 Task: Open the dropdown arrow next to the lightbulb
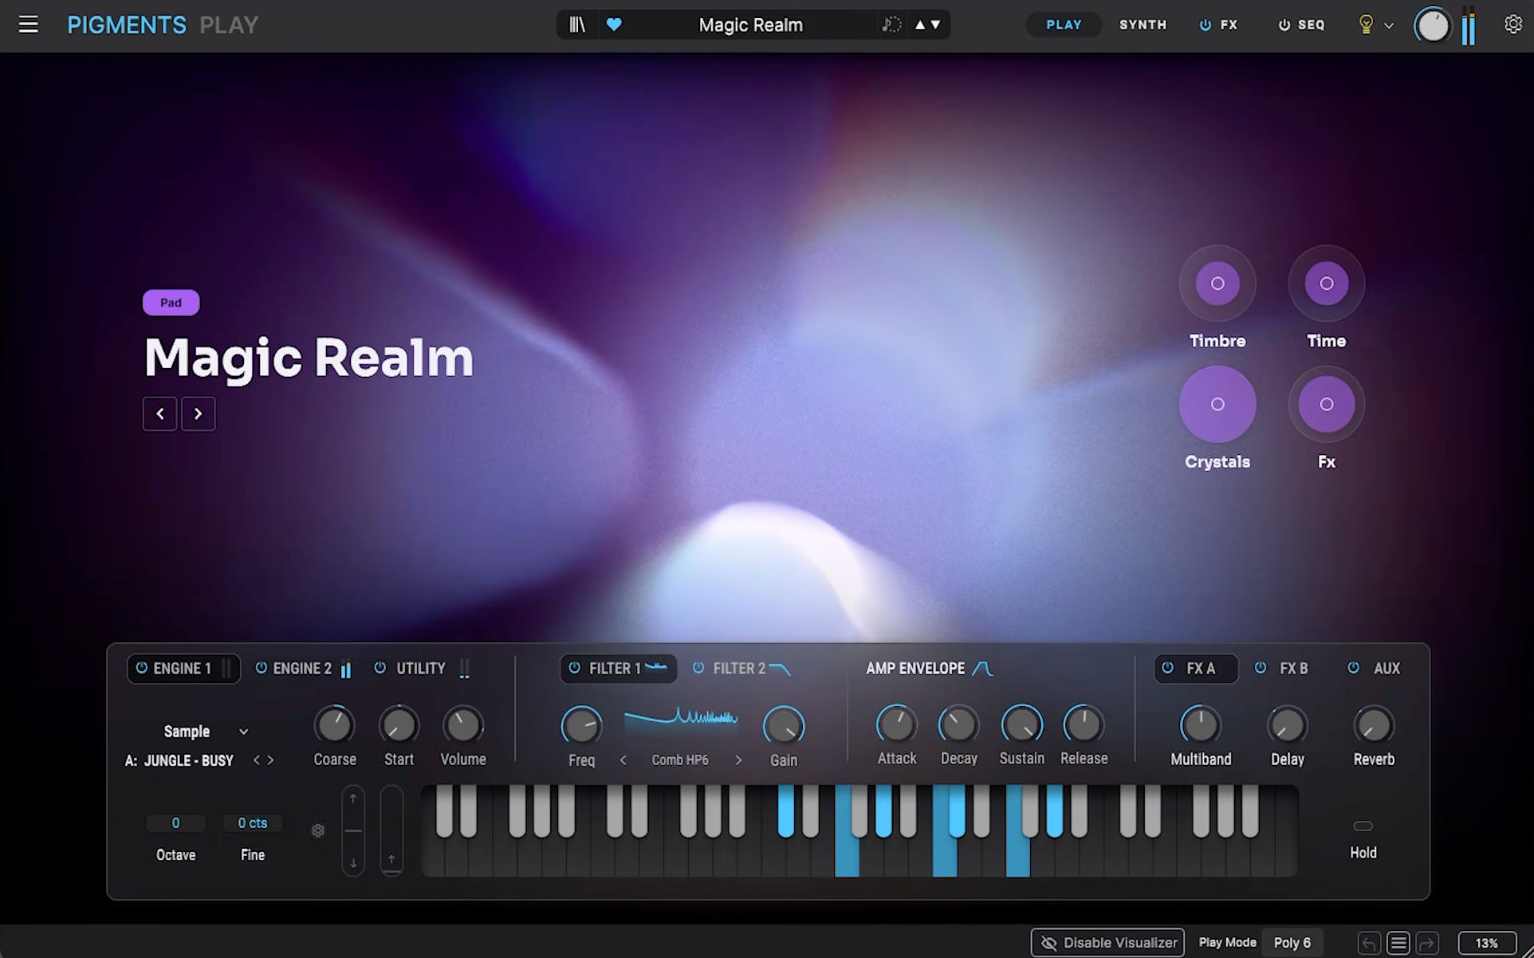[1389, 26]
